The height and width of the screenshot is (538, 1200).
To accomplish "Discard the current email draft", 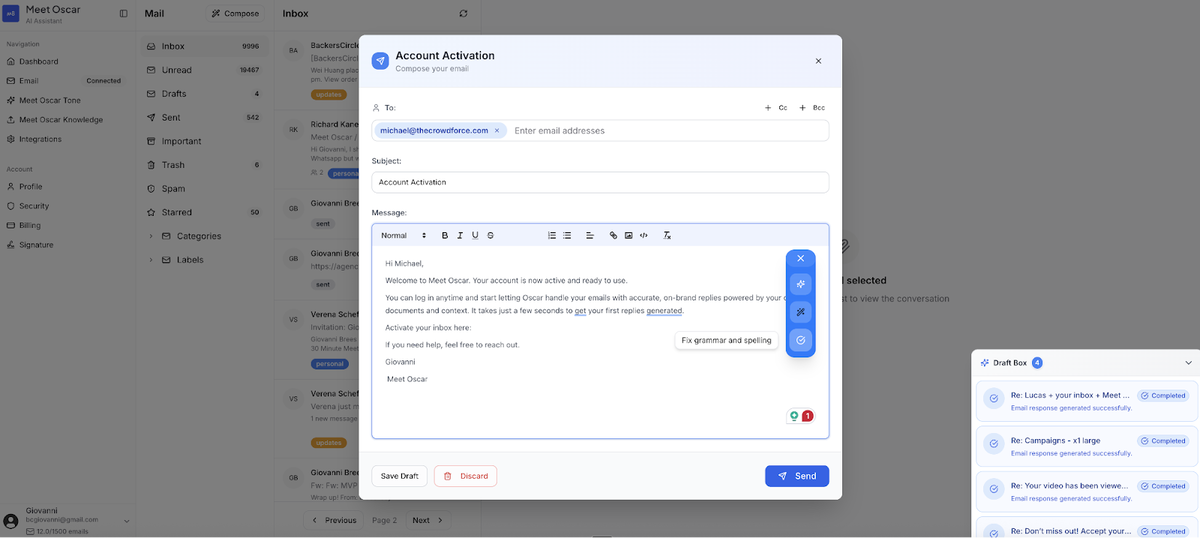I will click(x=465, y=476).
